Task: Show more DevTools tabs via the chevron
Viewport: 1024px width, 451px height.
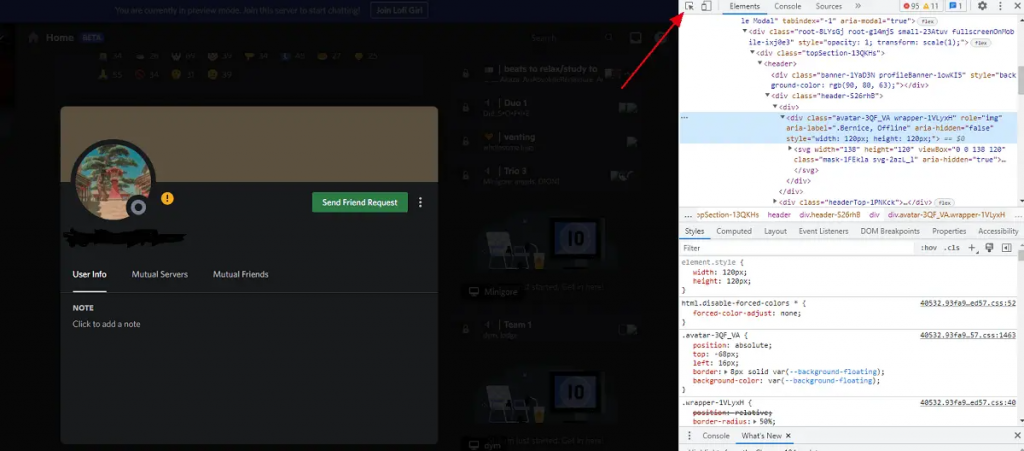Action: [858, 6]
